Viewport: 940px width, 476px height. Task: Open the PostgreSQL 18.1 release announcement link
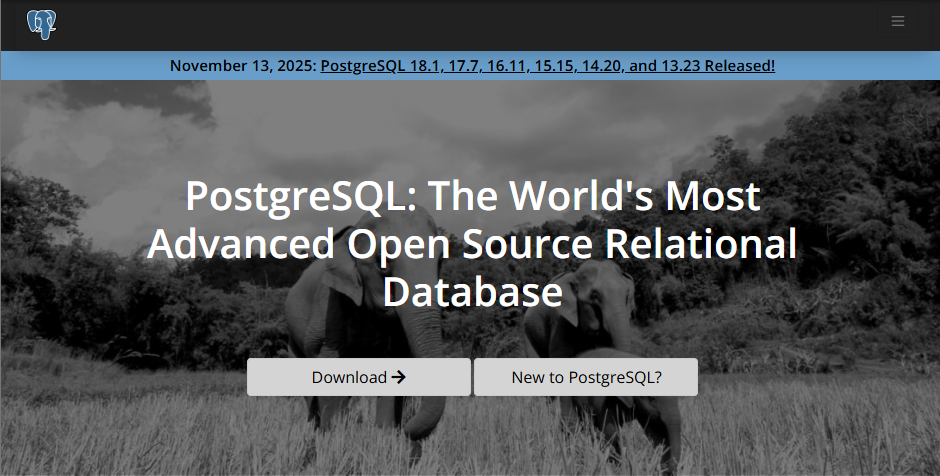point(547,66)
